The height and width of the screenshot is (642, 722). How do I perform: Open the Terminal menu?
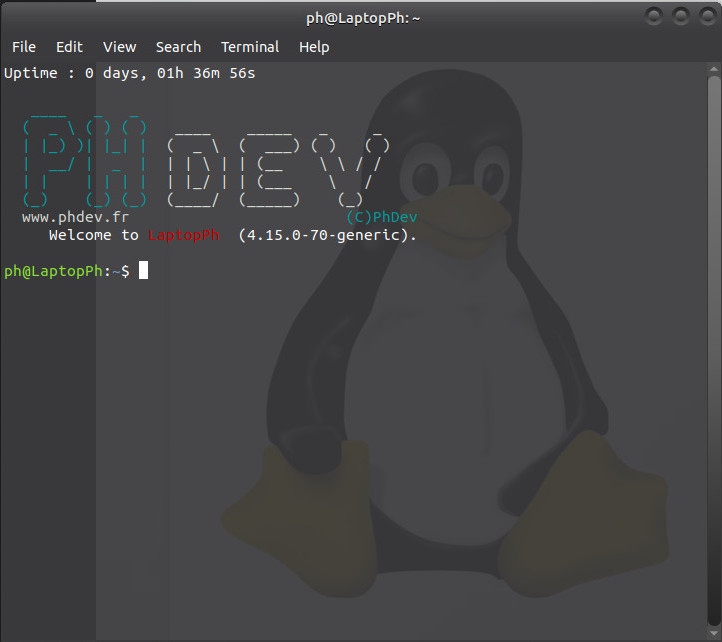click(x=250, y=47)
